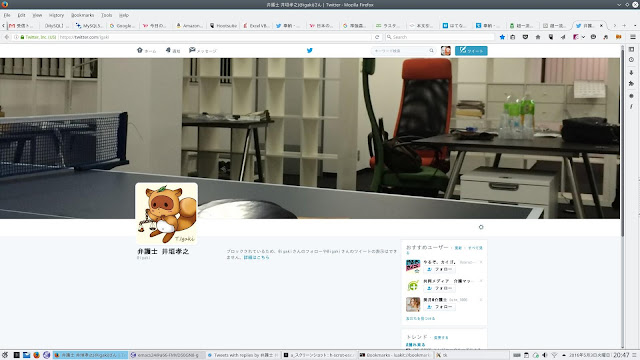Switch to the Hootsuite tab
Image resolution: width=640 pixels, height=360 pixels.
pos(223,25)
